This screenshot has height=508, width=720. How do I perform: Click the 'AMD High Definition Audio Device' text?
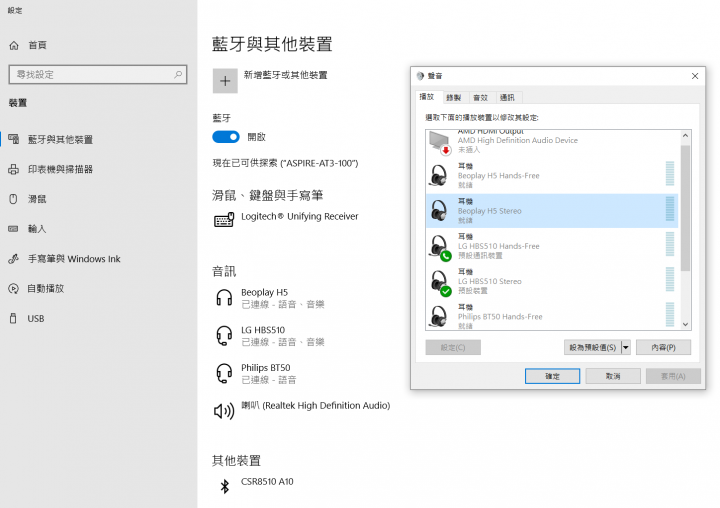[518, 140]
